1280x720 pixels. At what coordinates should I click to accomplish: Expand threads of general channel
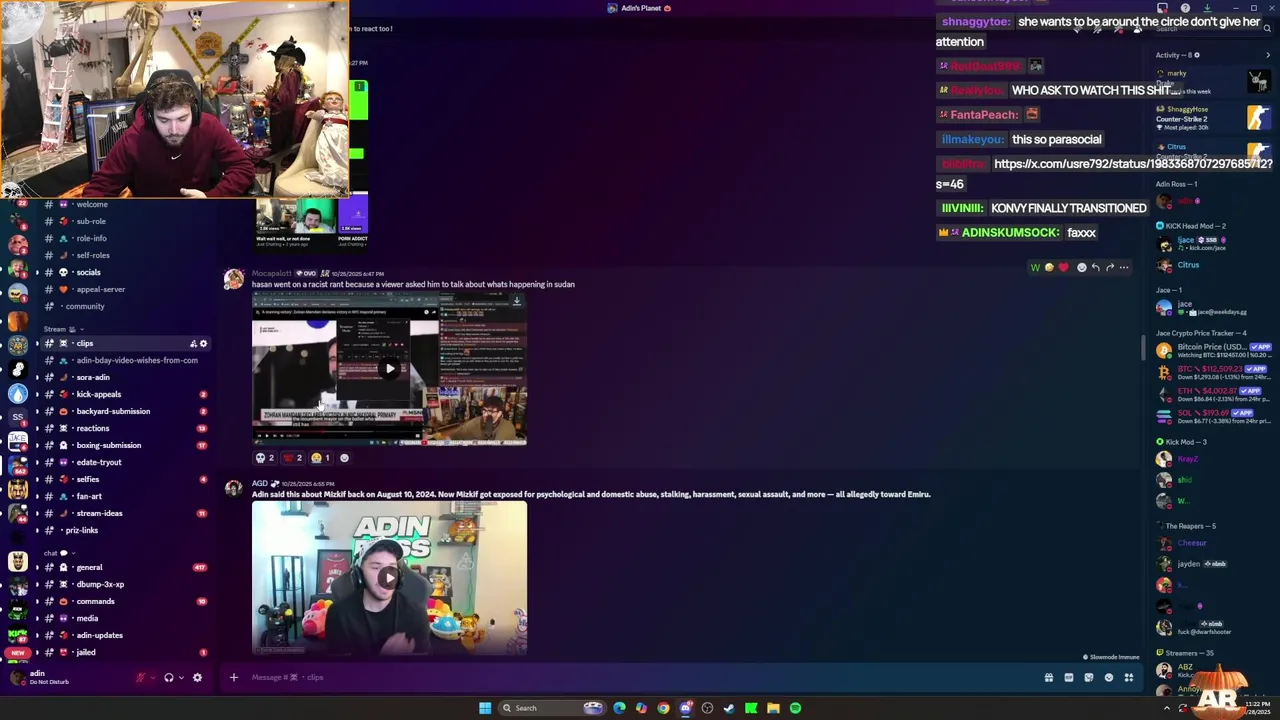(x=37, y=568)
